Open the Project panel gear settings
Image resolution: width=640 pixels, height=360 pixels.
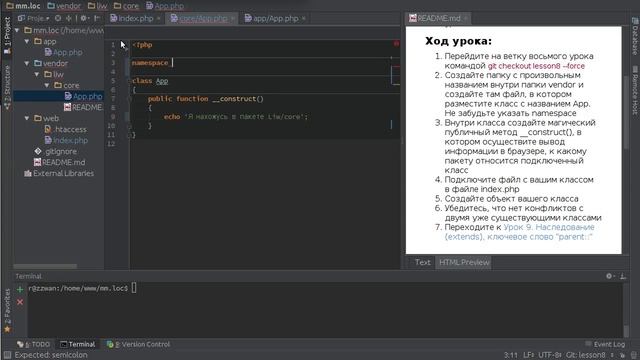click(84, 18)
